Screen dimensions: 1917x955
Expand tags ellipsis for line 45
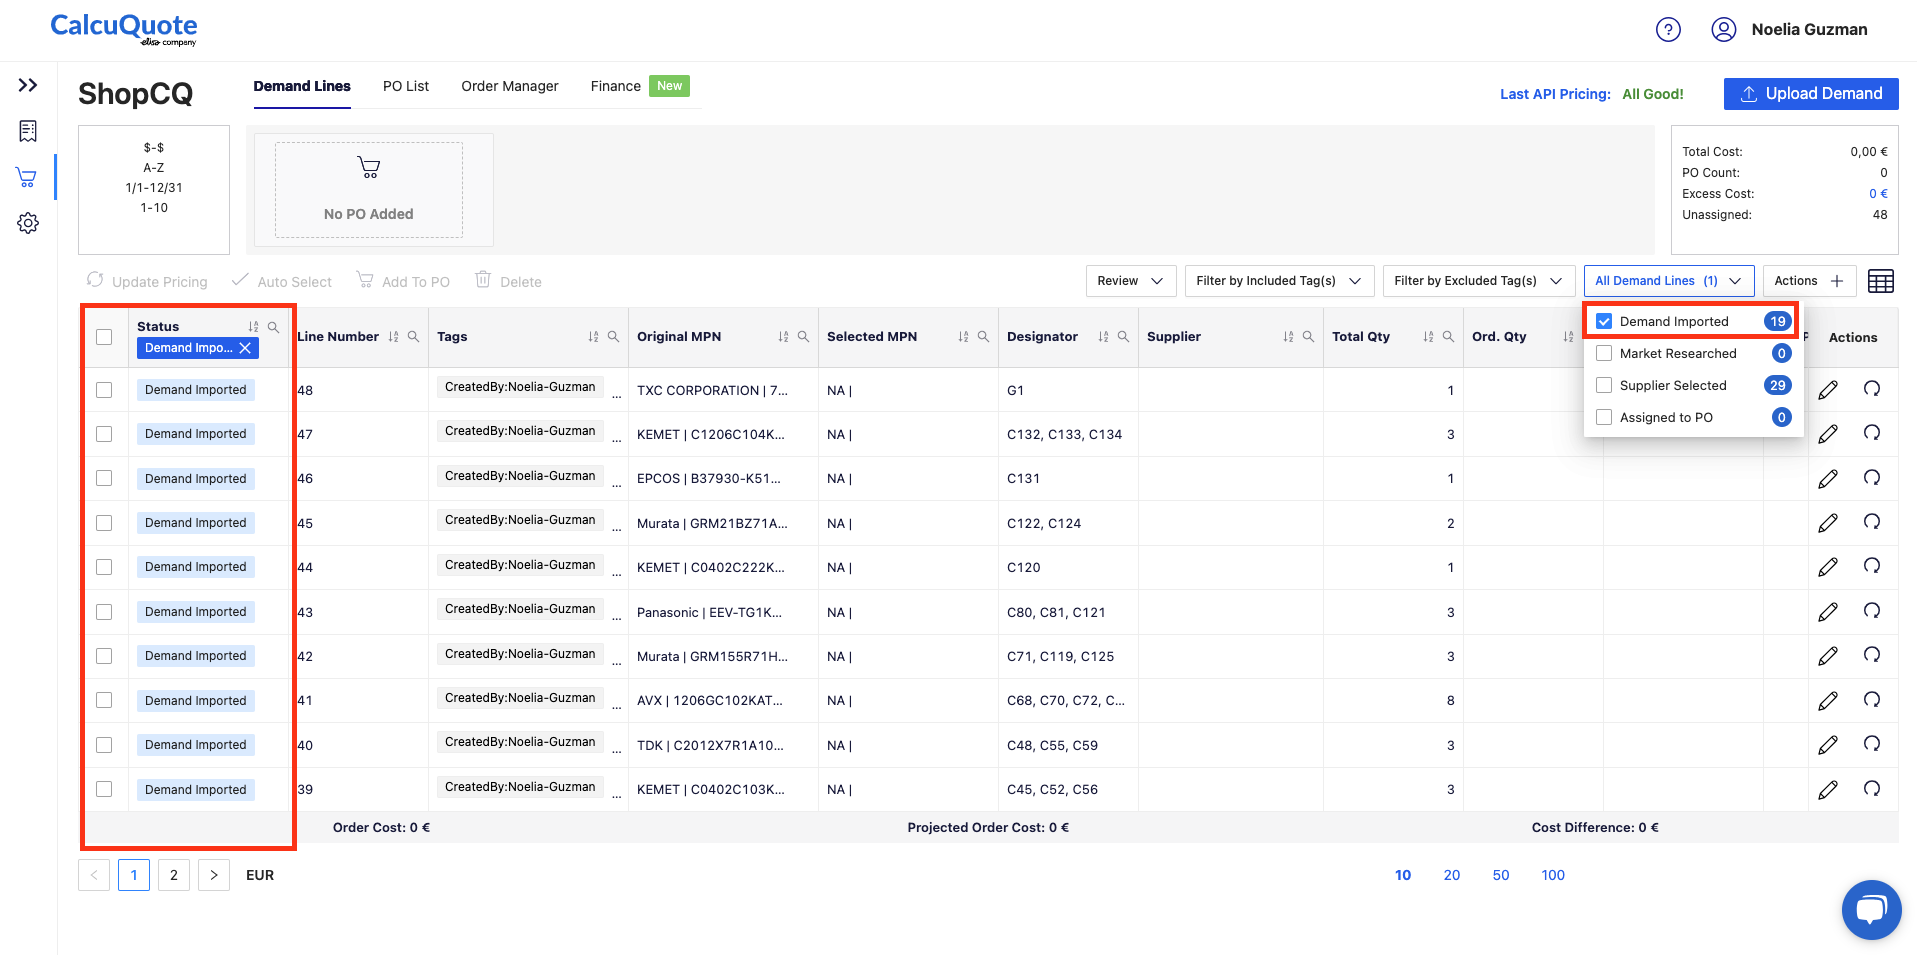click(616, 528)
